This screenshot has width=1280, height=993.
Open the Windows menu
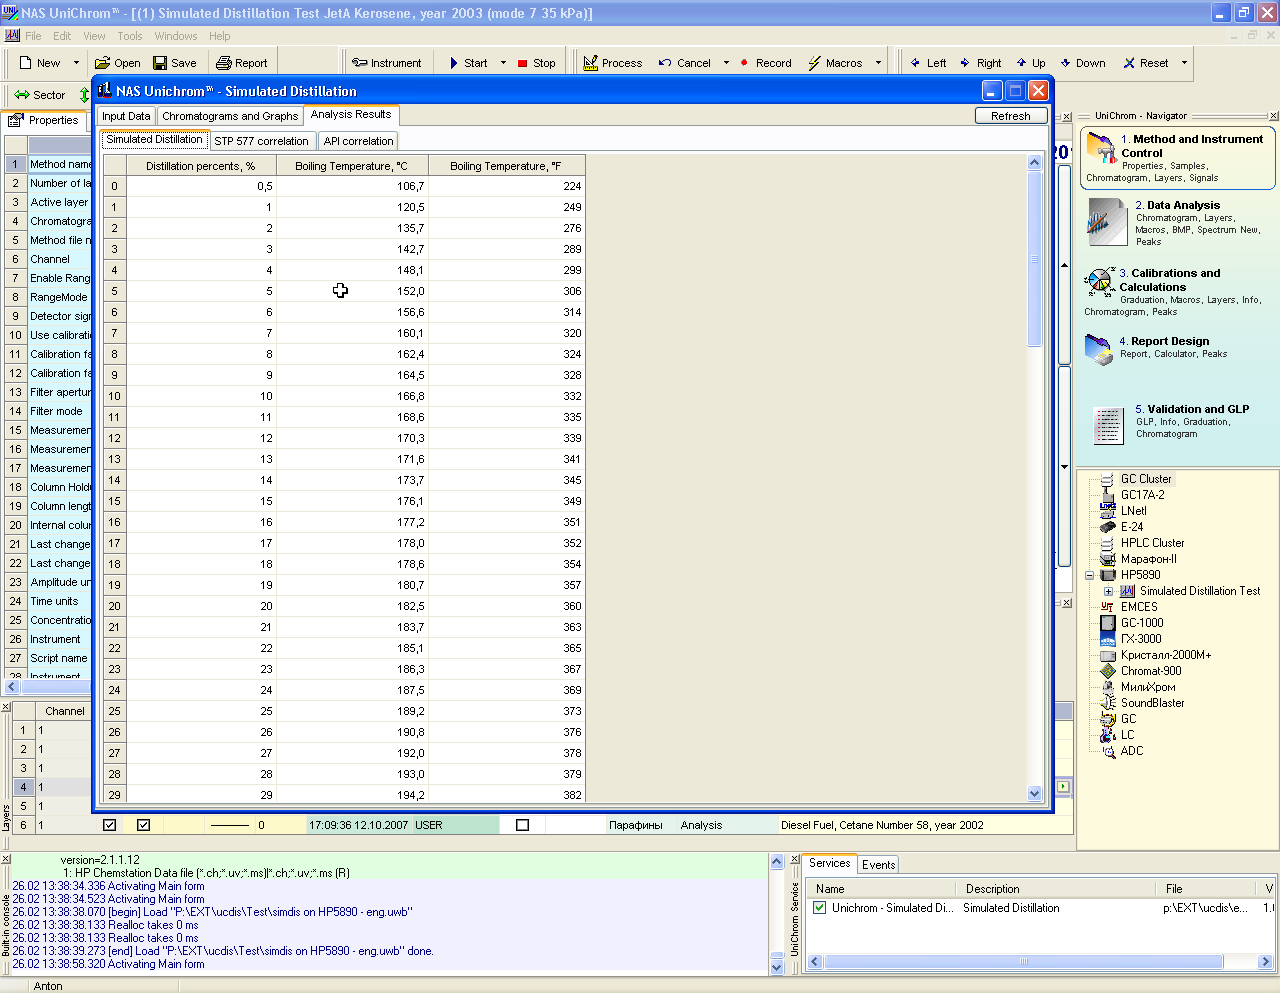pyautogui.click(x=176, y=36)
